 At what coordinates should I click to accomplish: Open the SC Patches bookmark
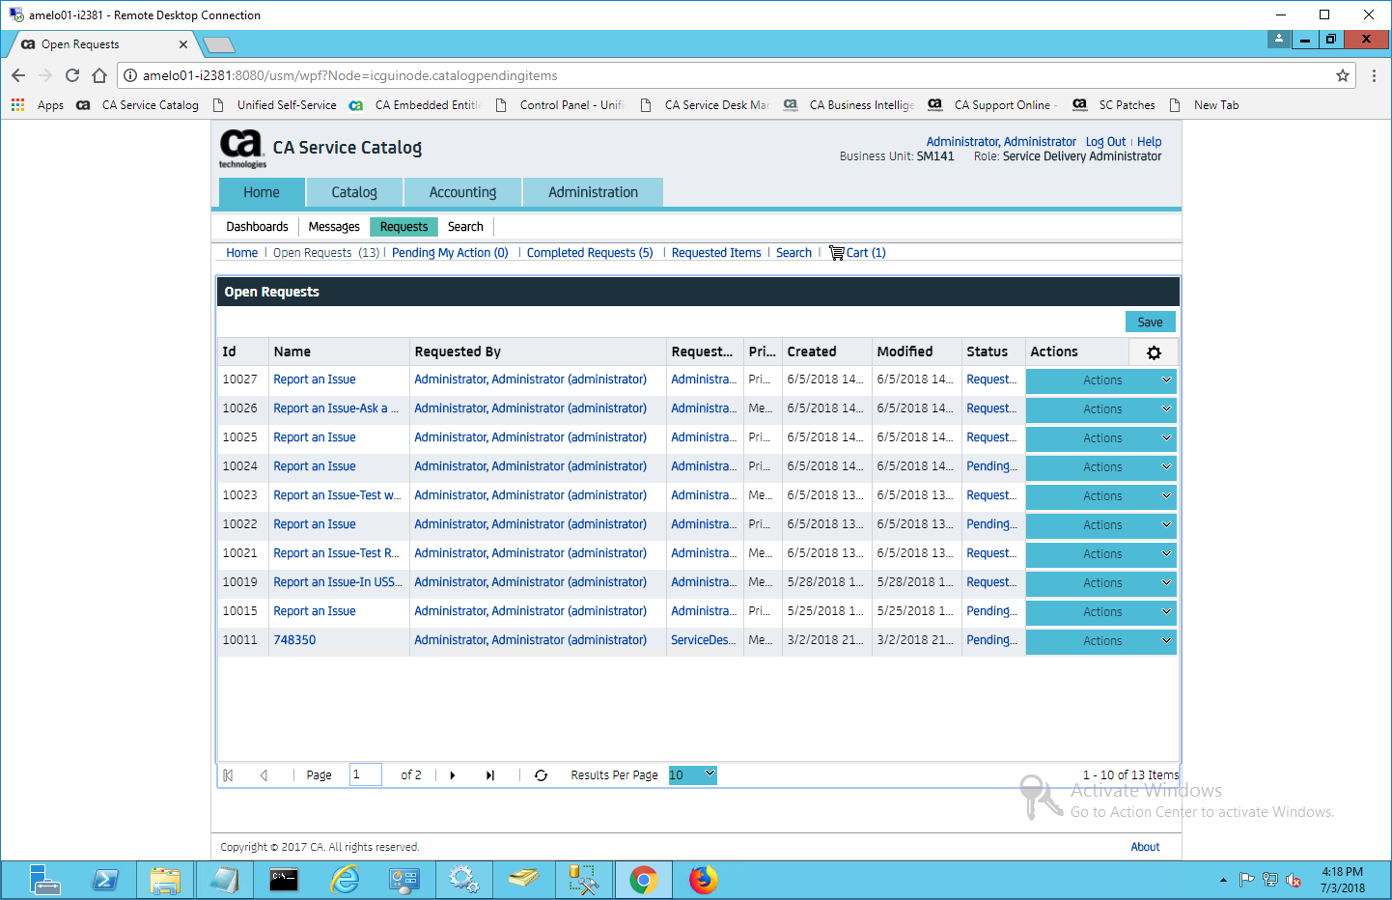(1114, 105)
